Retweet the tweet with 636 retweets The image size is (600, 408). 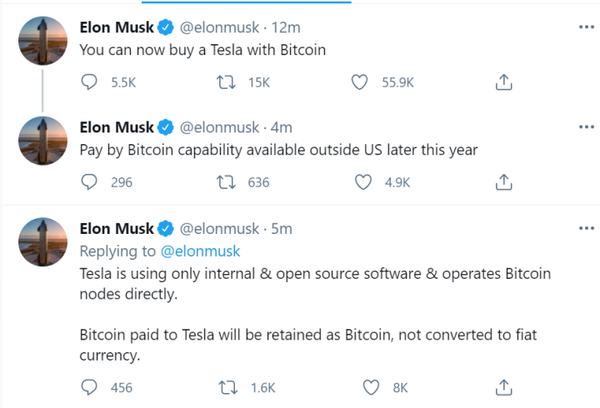[x=226, y=182]
